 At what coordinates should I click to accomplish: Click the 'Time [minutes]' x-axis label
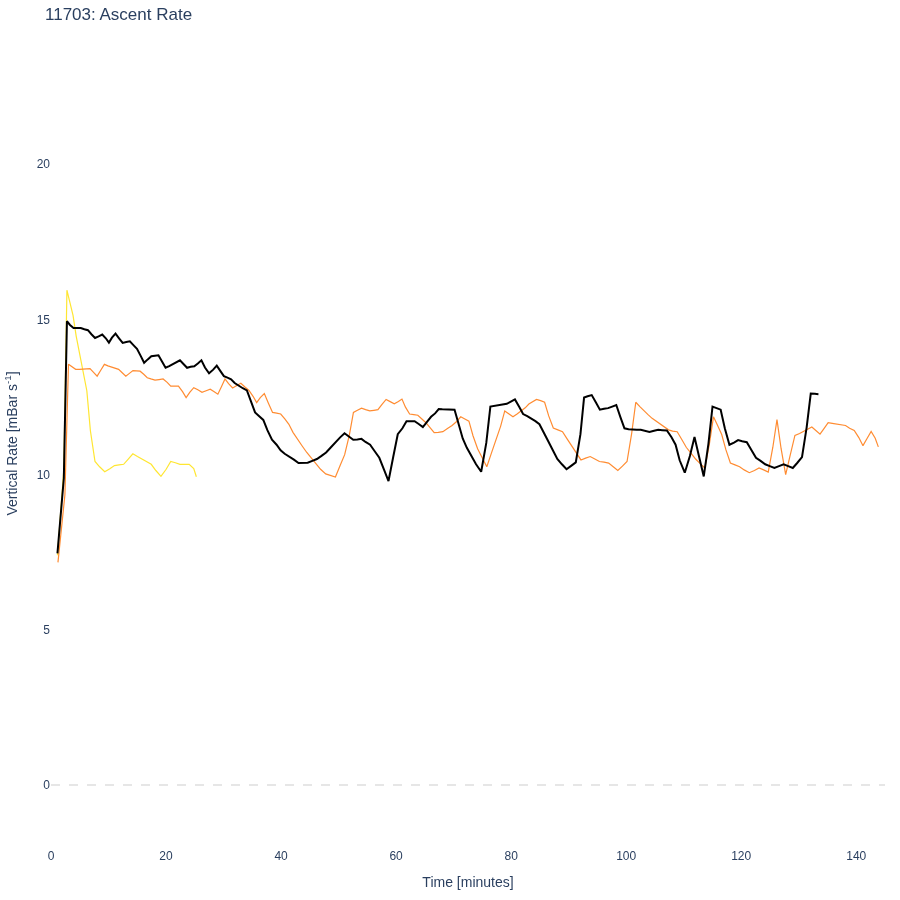pos(468,882)
